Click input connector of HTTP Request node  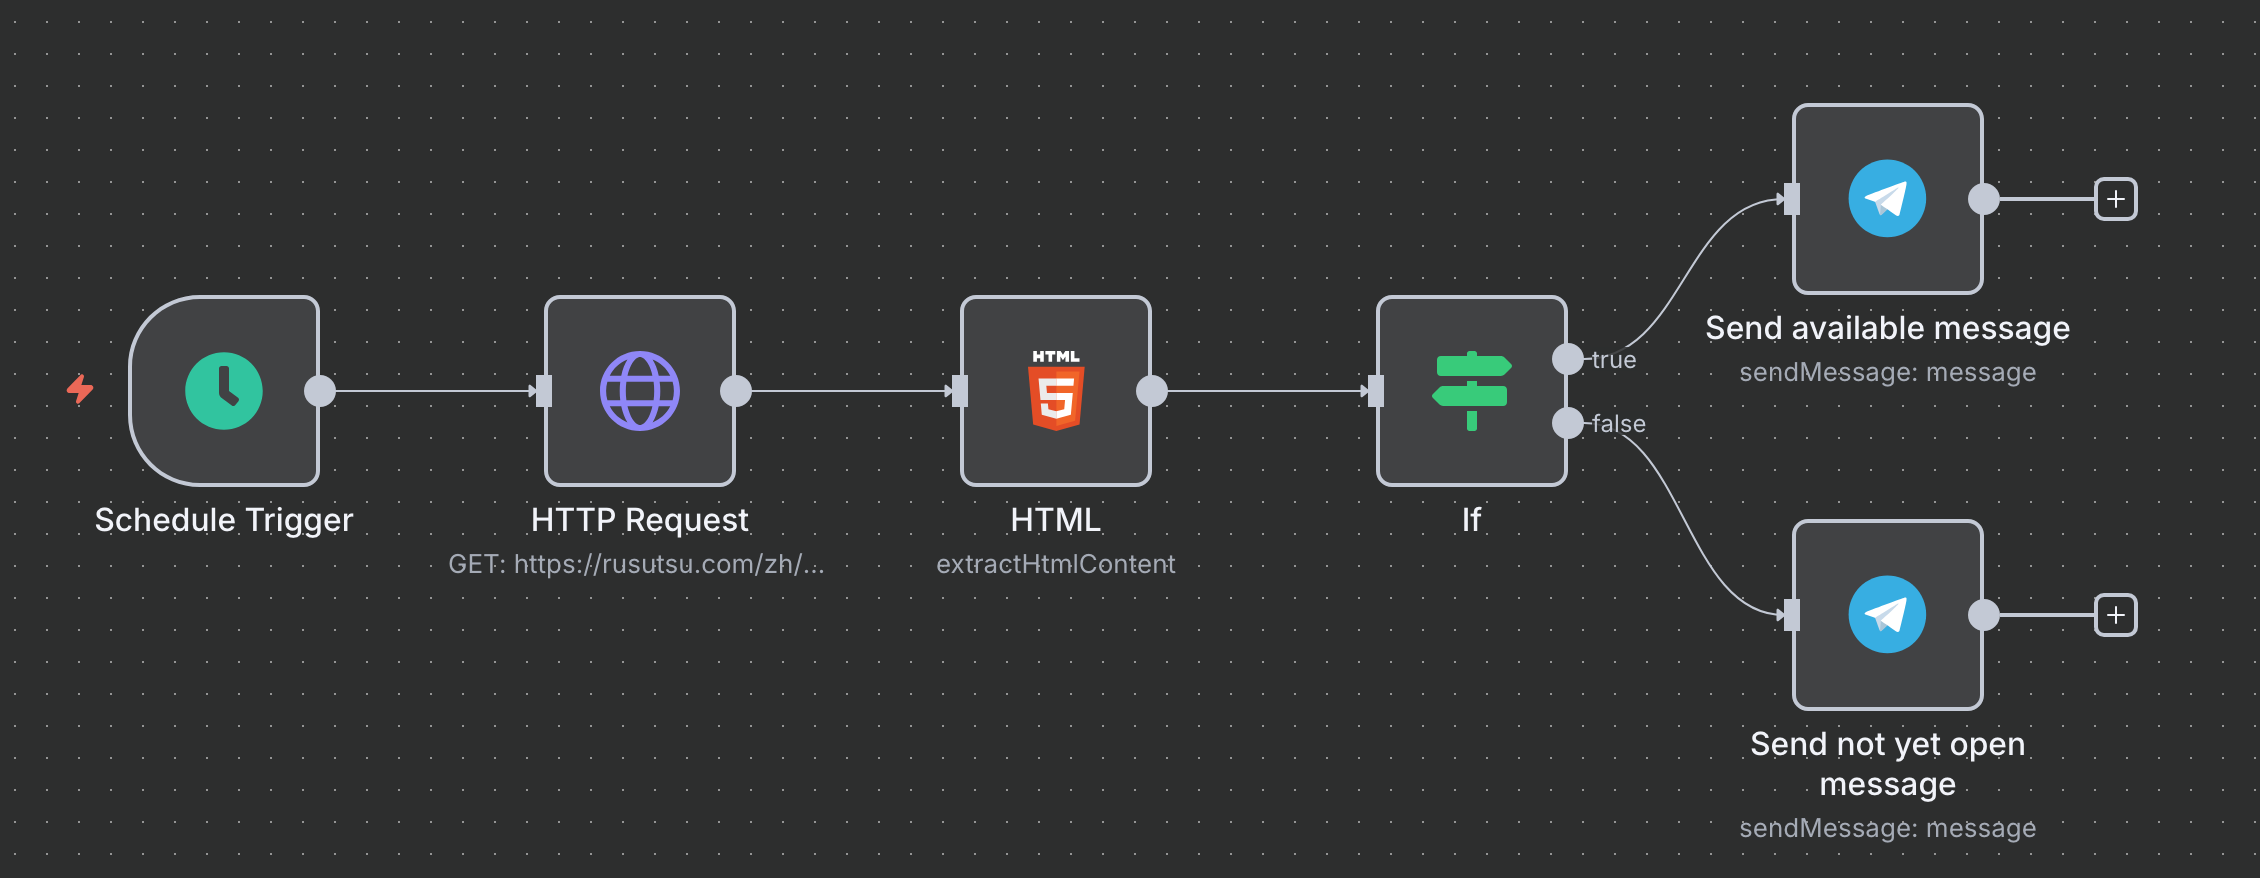(x=544, y=391)
